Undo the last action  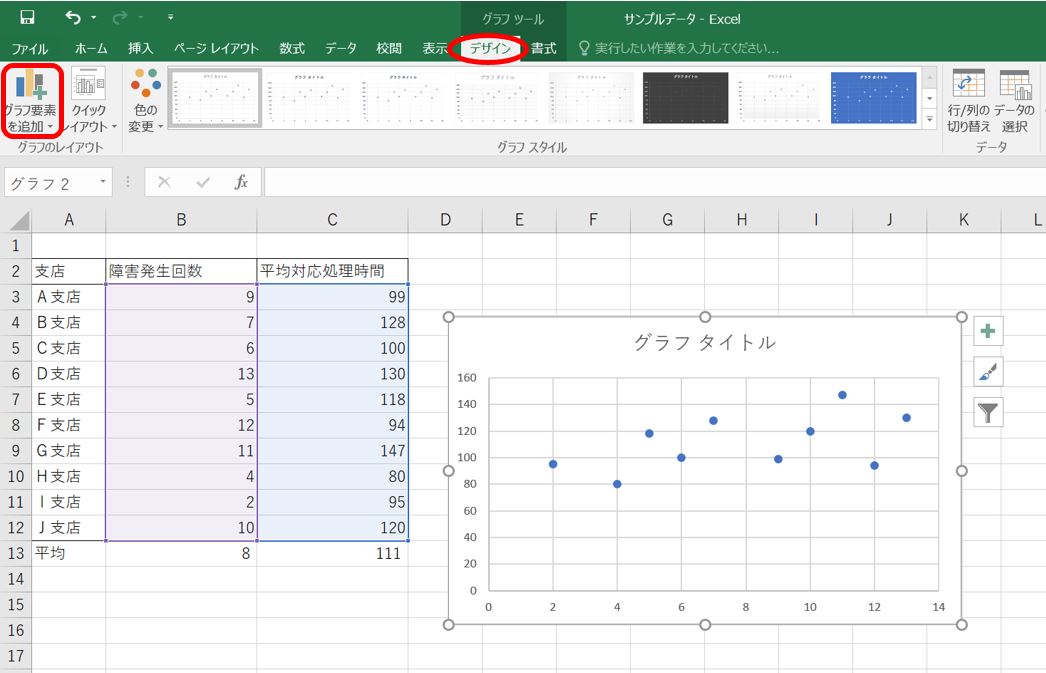click(73, 17)
